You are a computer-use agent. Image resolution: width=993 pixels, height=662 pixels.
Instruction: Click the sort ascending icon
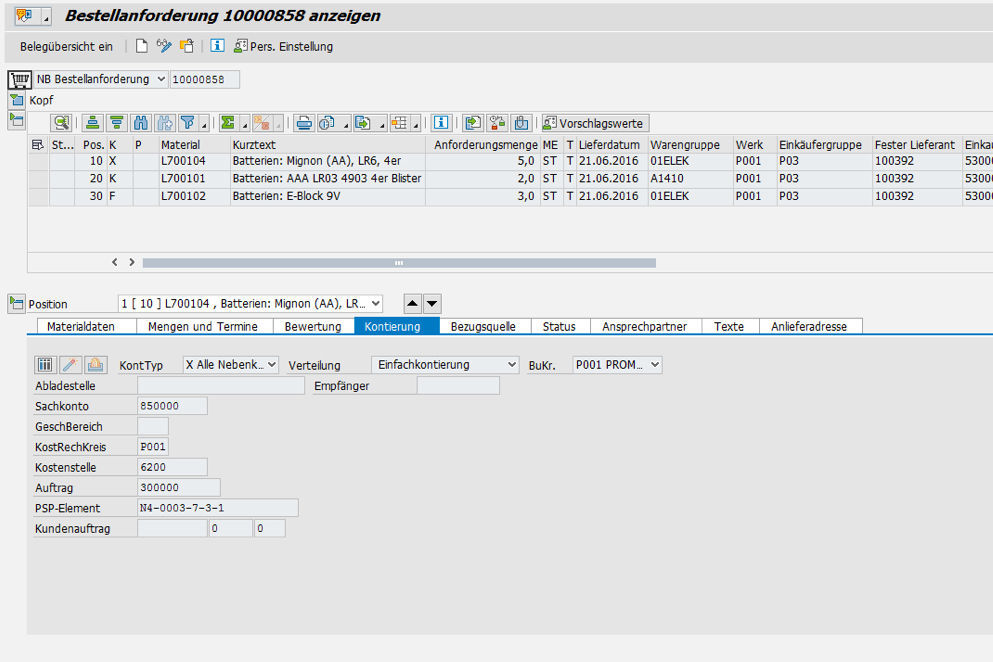(x=93, y=123)
